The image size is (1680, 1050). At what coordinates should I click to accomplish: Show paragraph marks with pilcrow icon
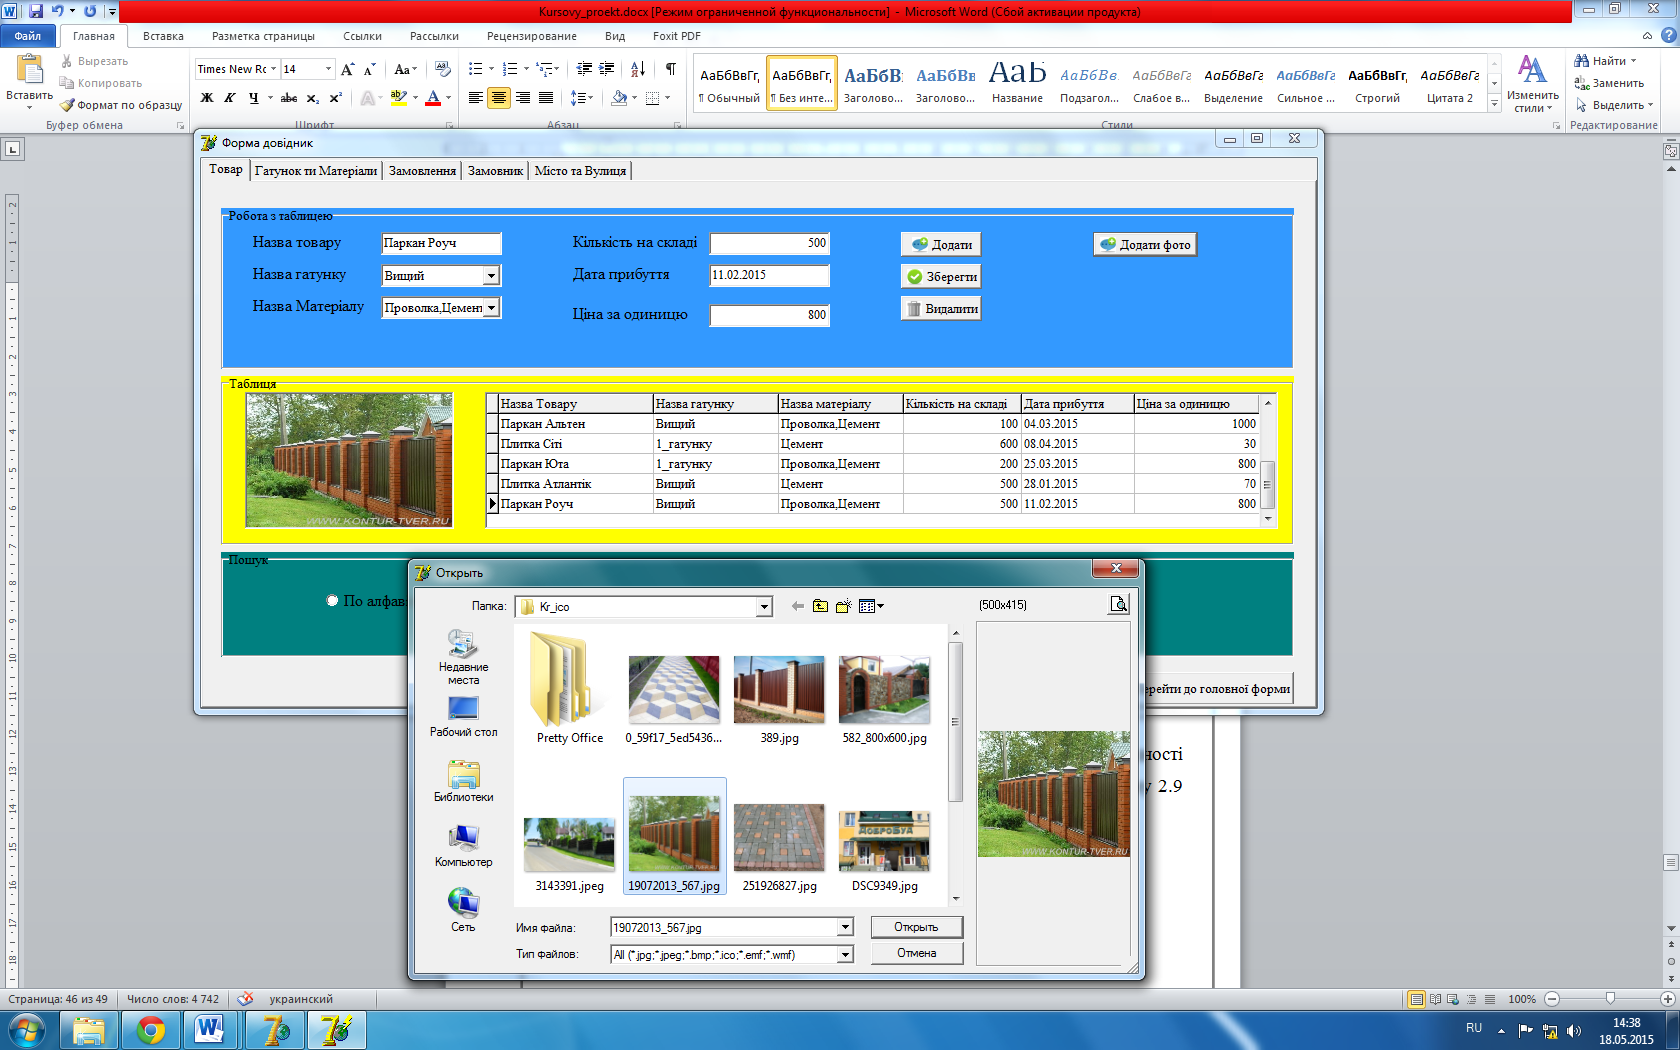(x=670, y=69)
